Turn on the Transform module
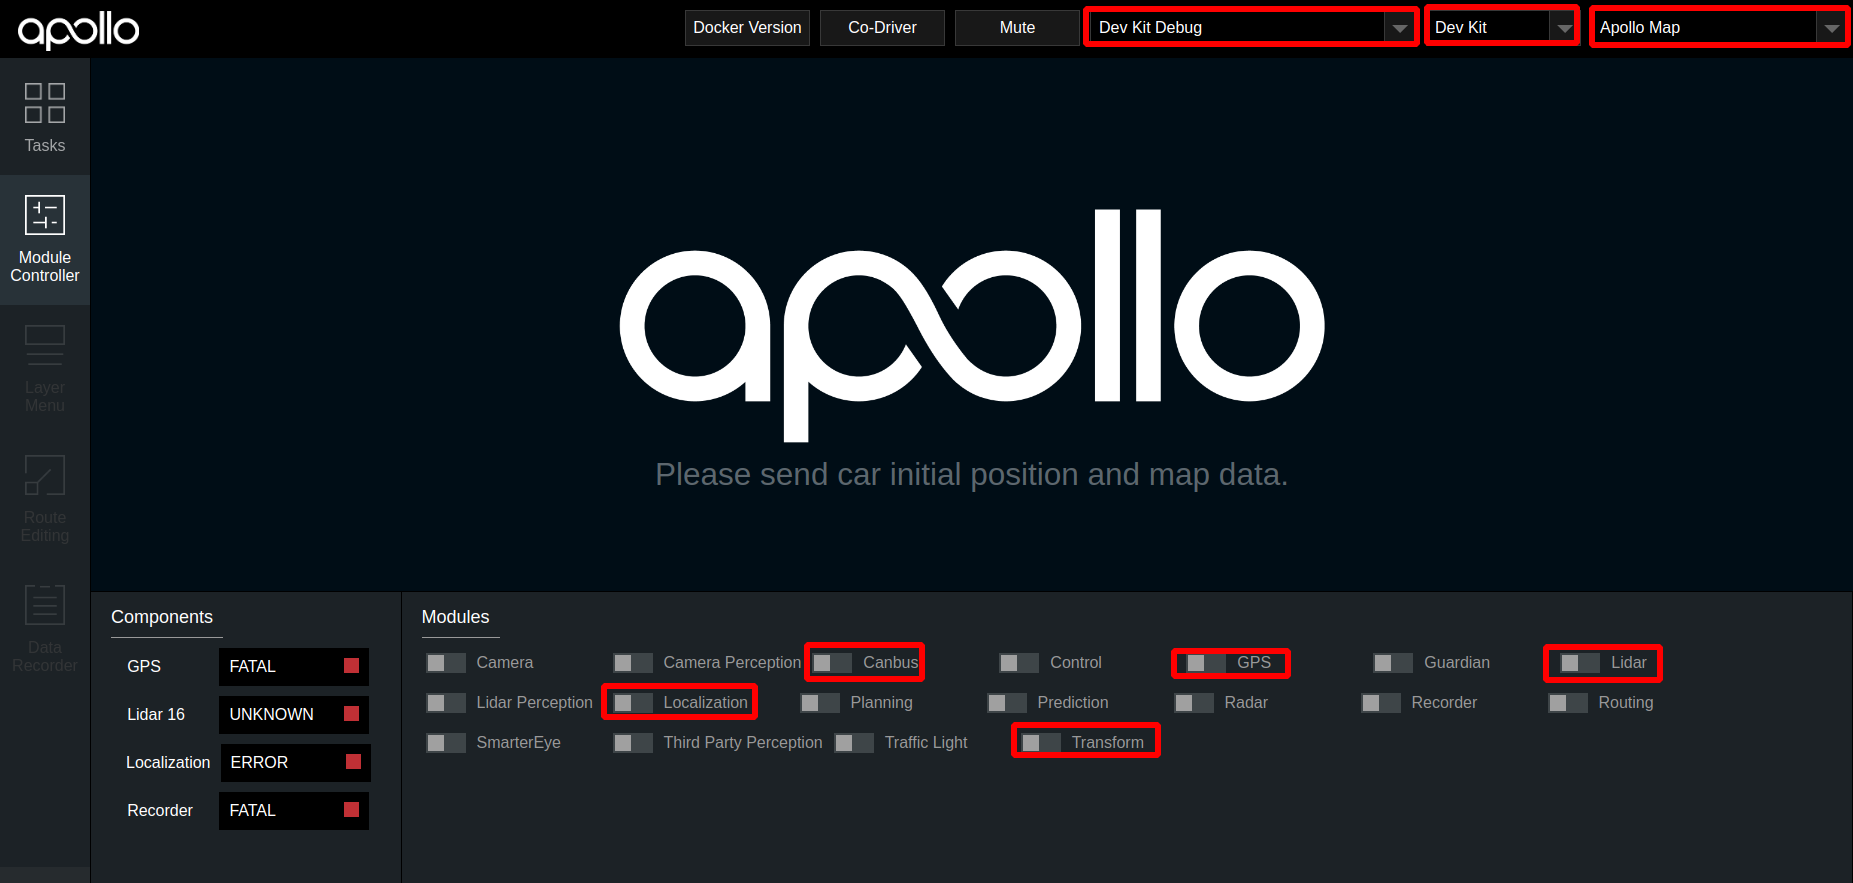1853x883 pixels. point(1041,743)
